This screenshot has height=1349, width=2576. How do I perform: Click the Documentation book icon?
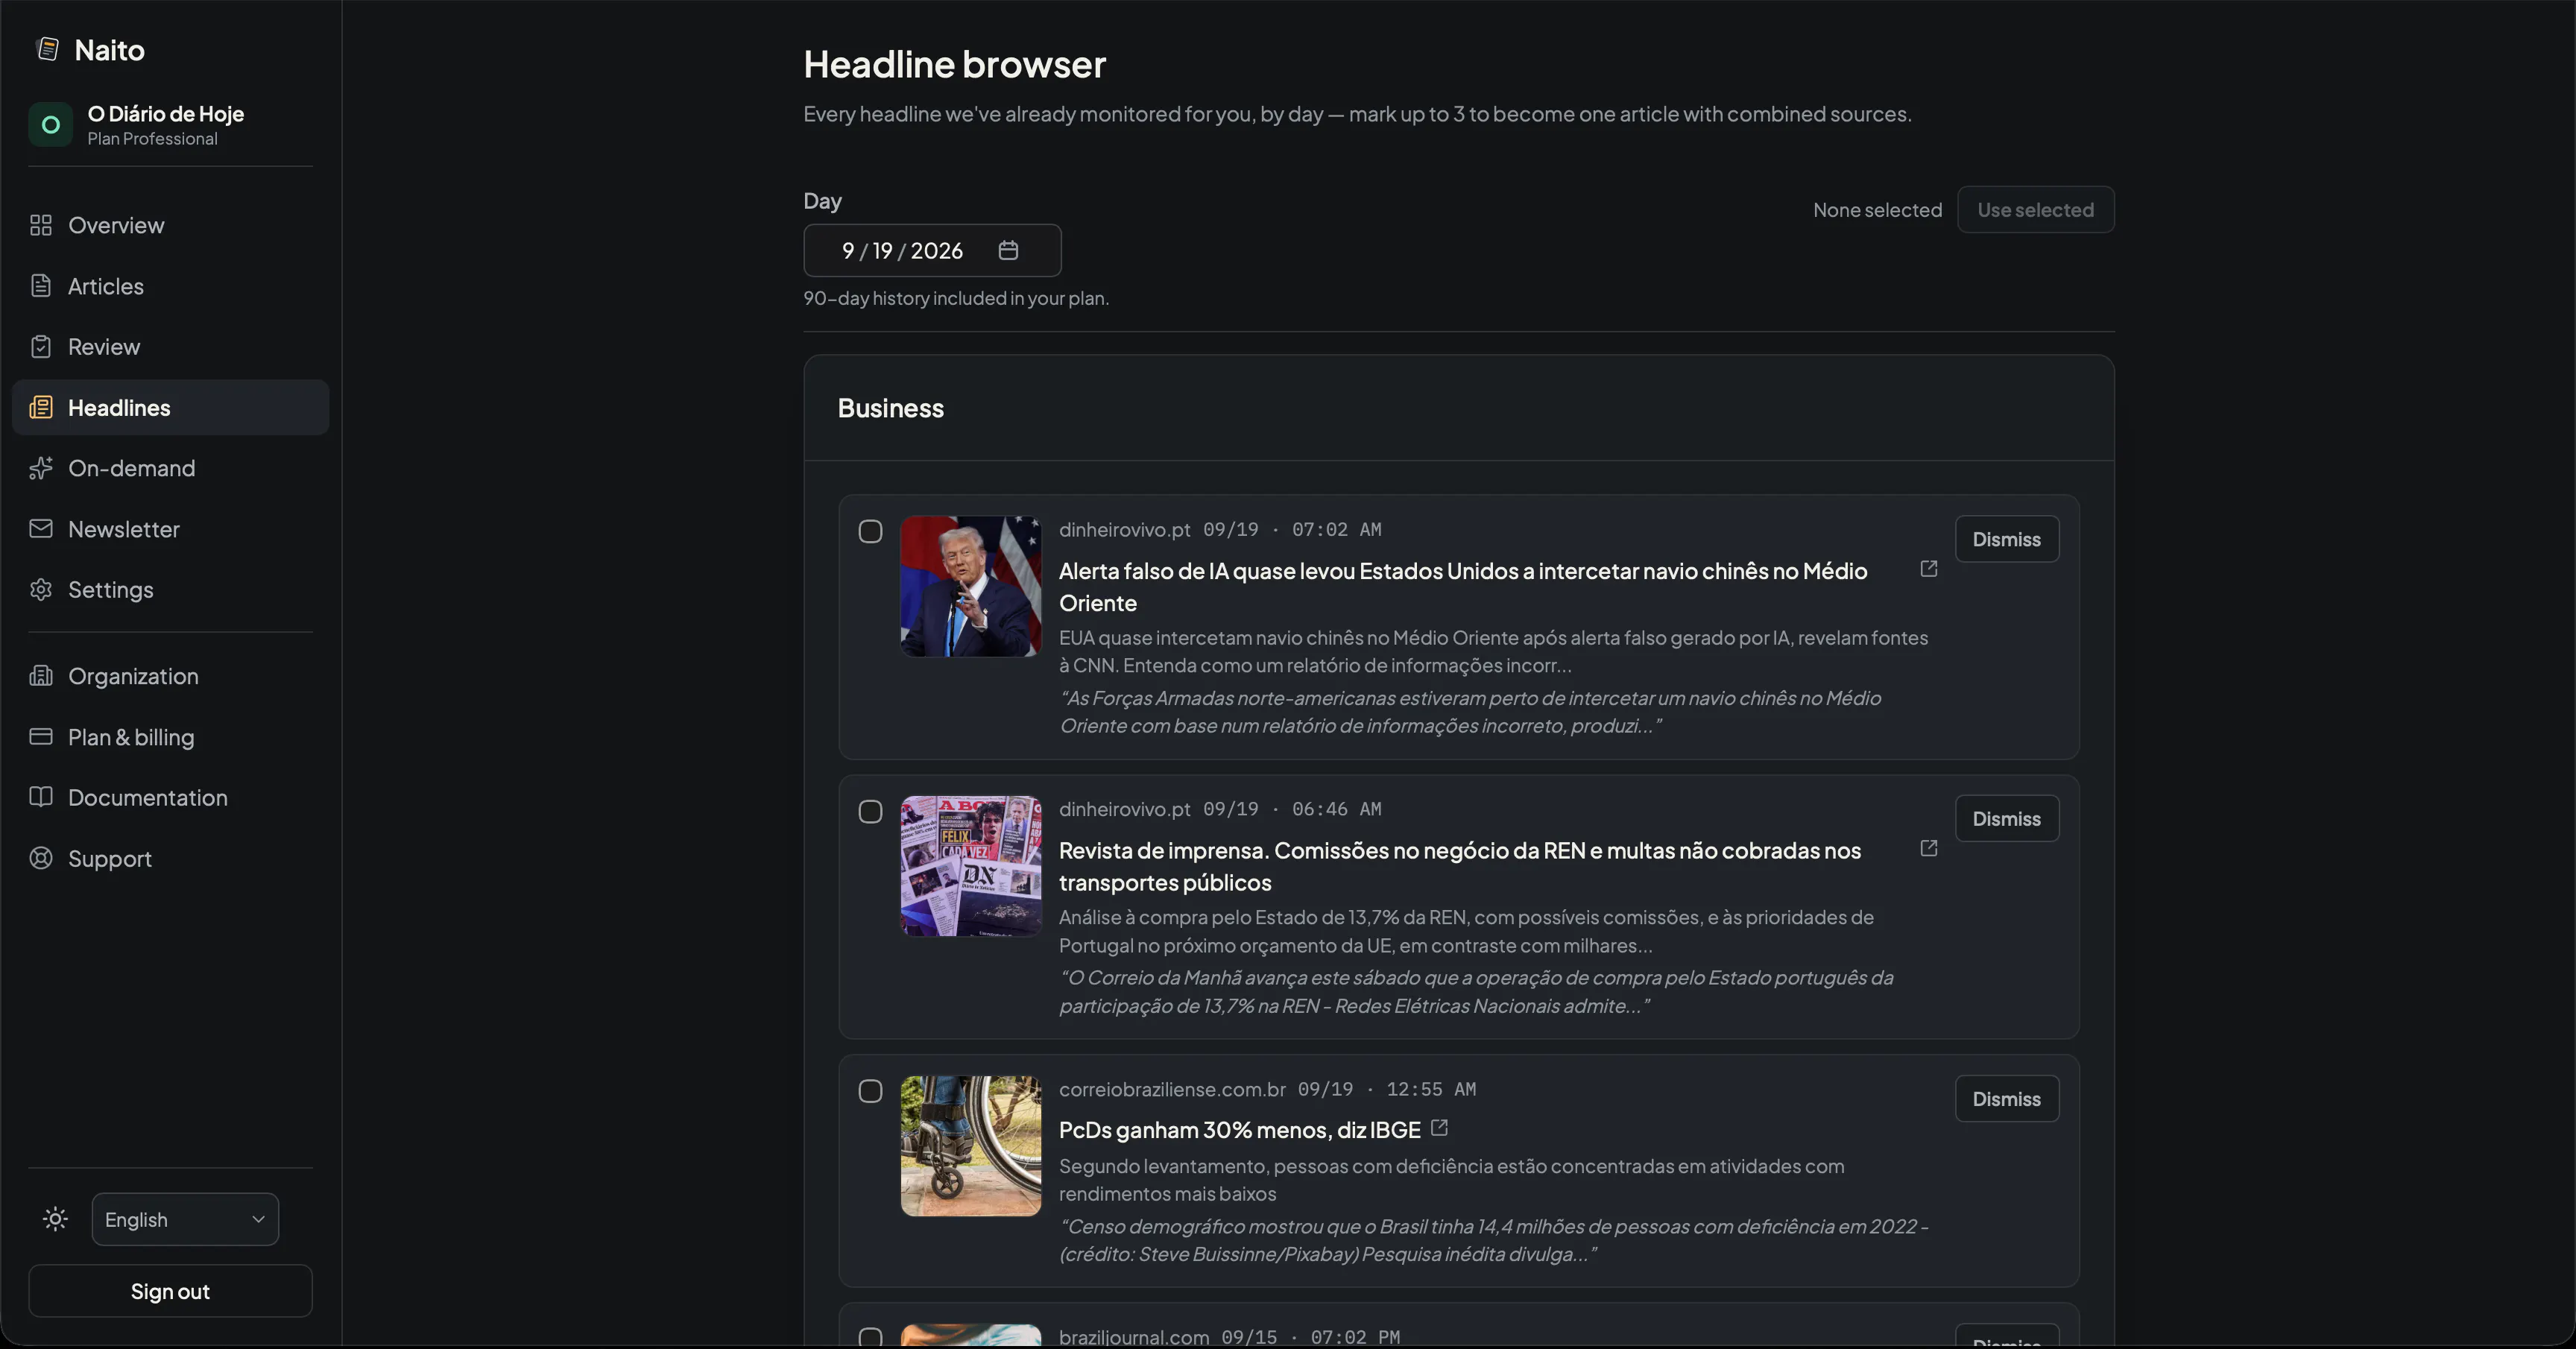[x=41, y=797]
